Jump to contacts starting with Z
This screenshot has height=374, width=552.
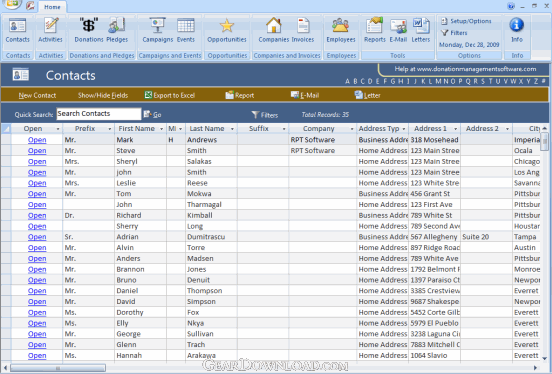[x=536, y=81]
